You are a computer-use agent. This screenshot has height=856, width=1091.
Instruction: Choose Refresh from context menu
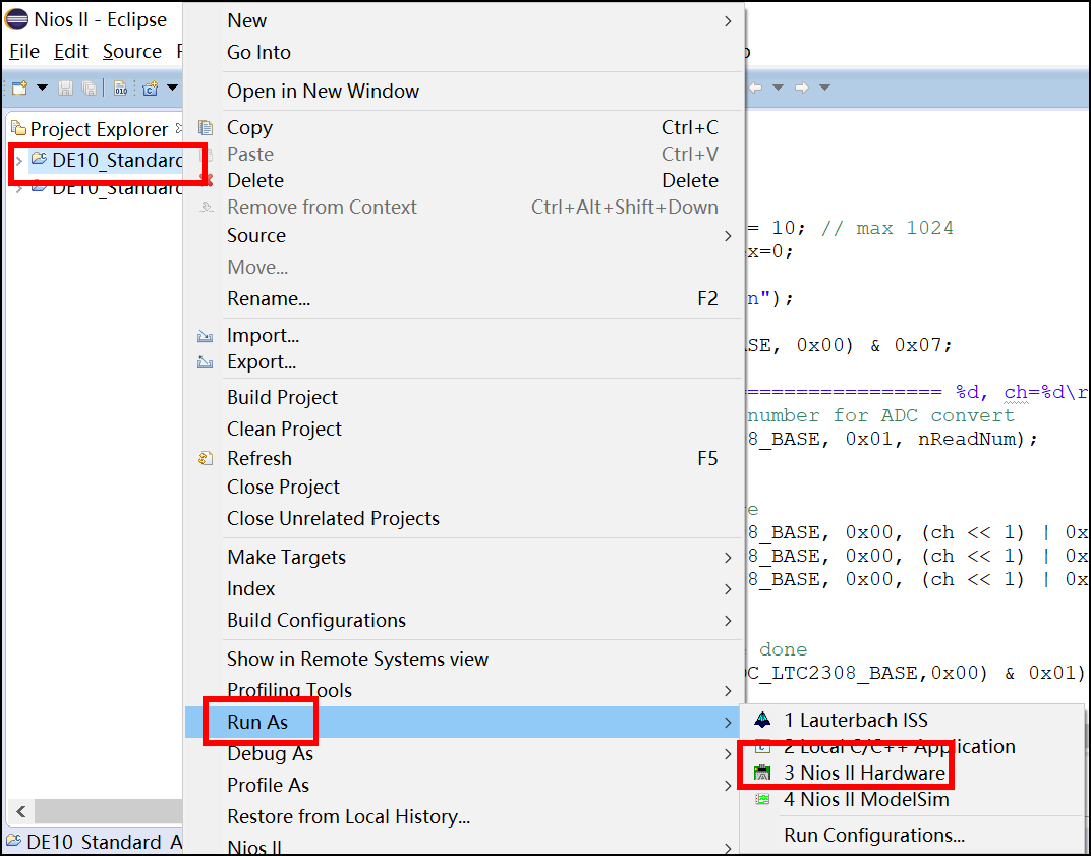pos(464,459)
